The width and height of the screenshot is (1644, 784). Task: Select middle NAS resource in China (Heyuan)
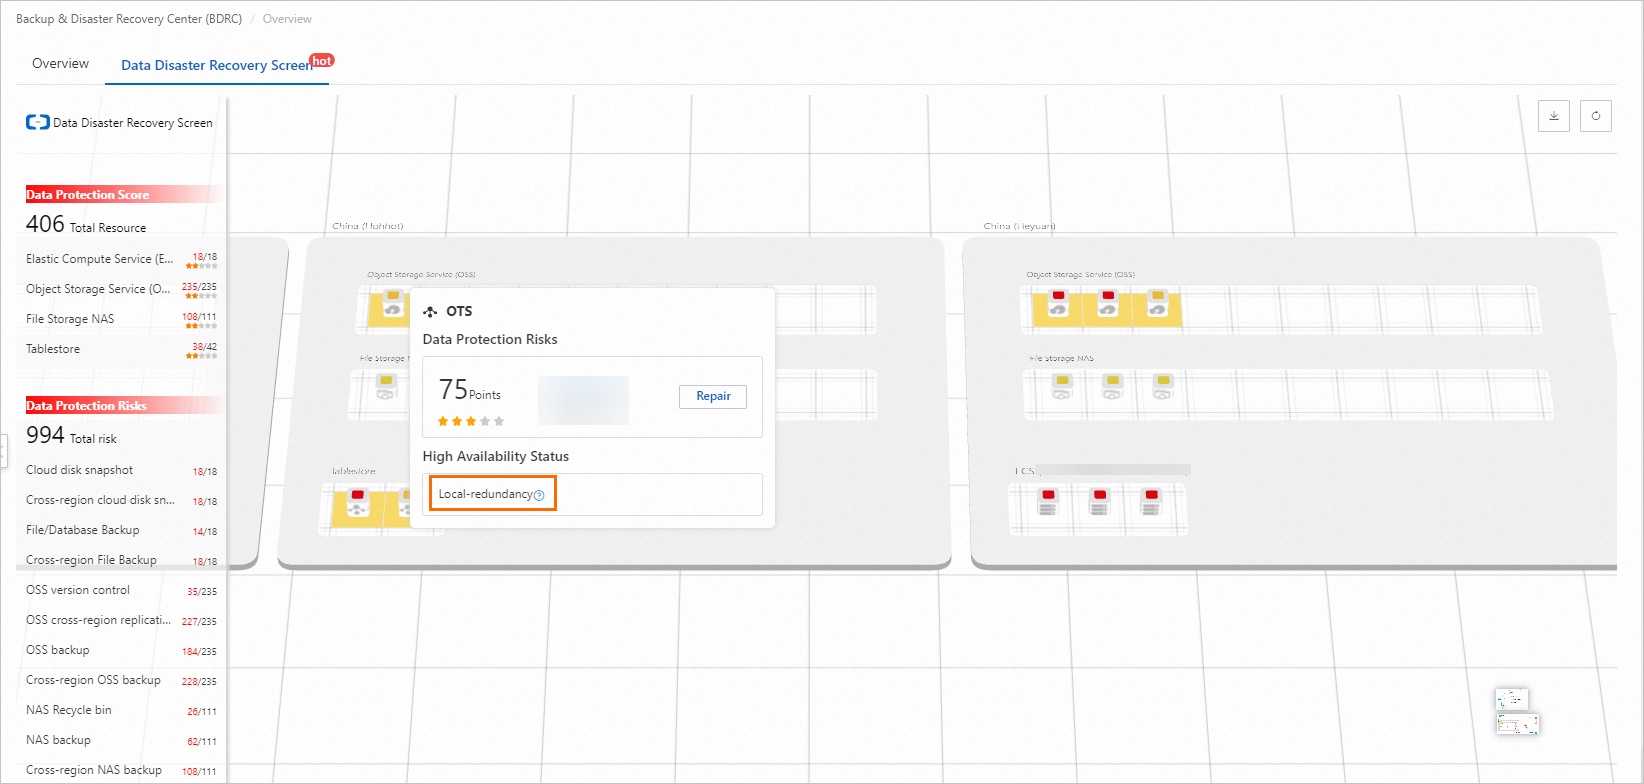coord(1112,388)
